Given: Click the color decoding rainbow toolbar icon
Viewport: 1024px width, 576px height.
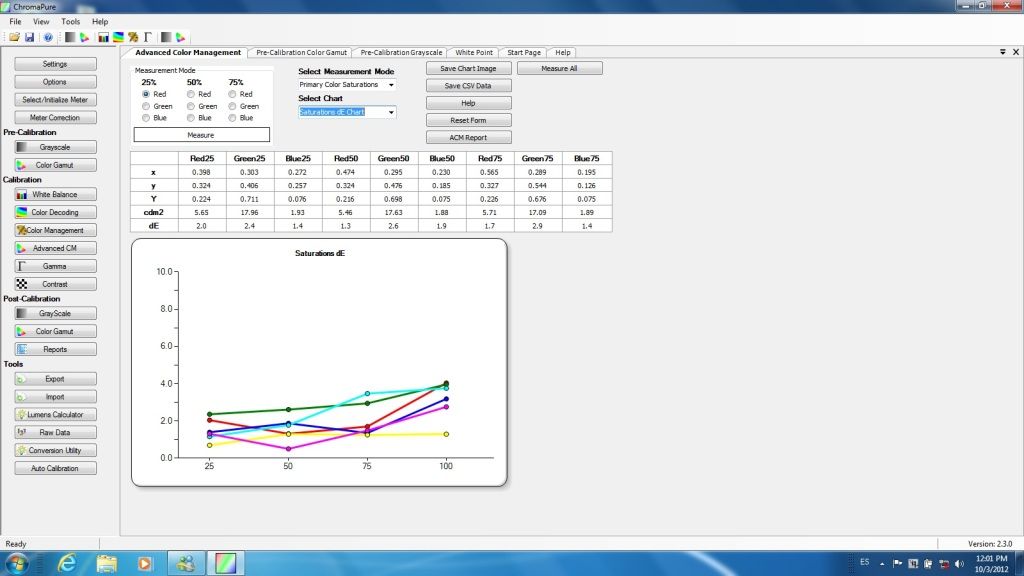Looking at the screenshot, I should coord(118,37).
